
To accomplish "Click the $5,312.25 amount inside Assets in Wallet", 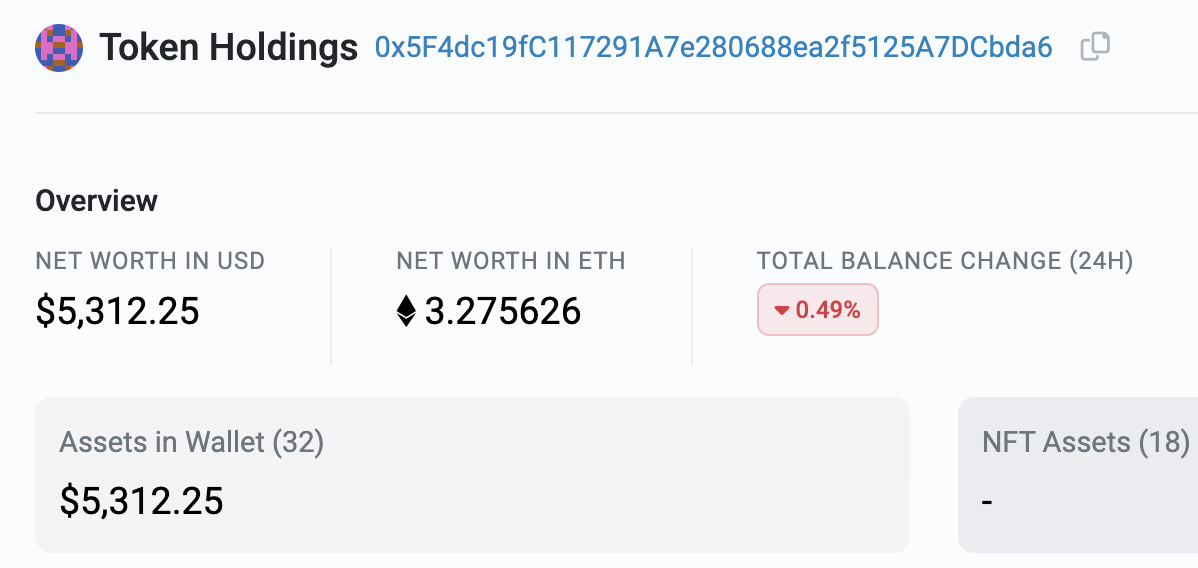I will point(141,501).
